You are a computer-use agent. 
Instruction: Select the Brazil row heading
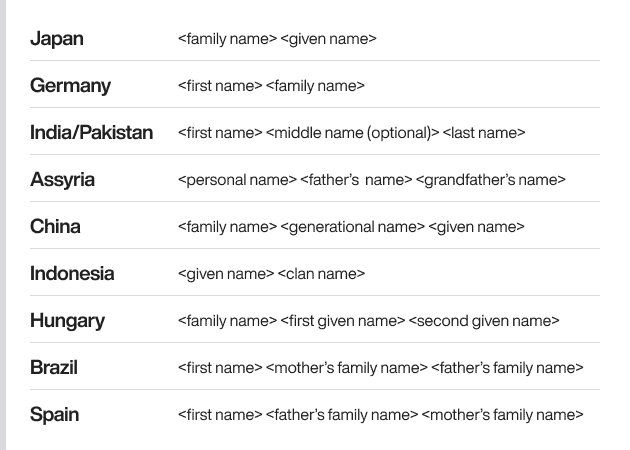click(x=54, y=368)
